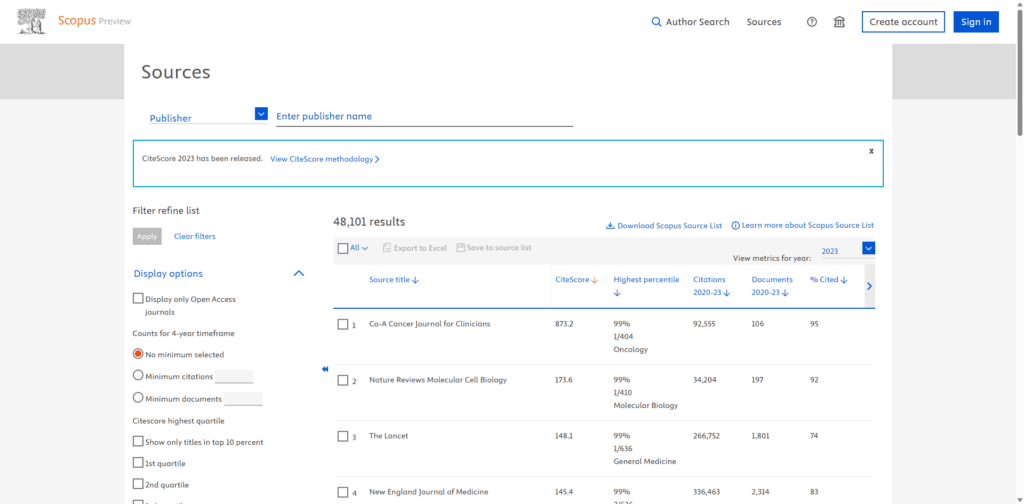The image size is (1024, 504).
Task: Close the CiteScore 2023 banner
Action: (871, 151)
